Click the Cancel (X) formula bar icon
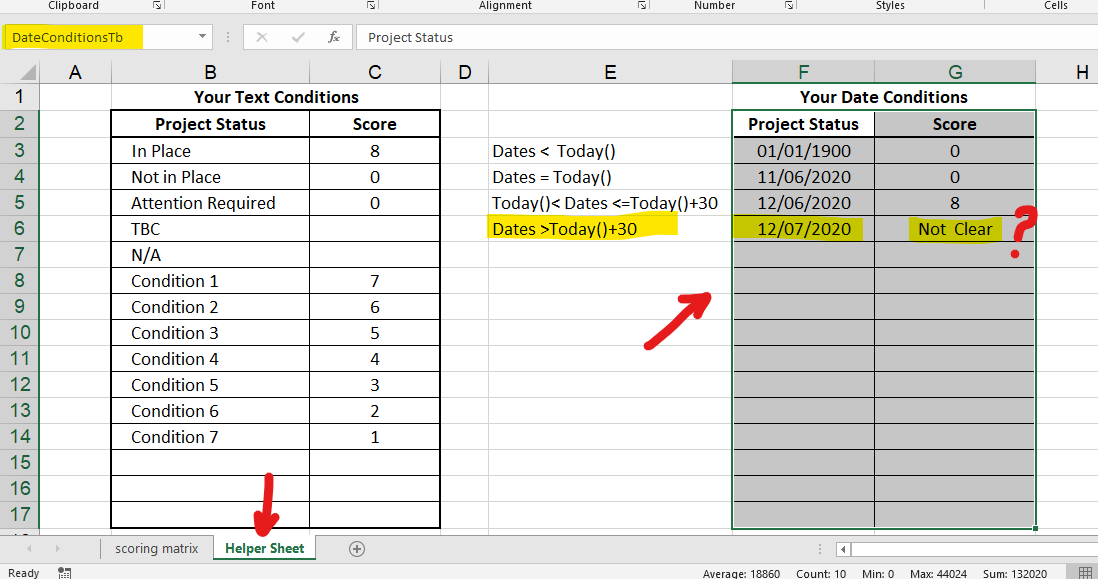The height and width of the screenshot is (579, 1098). pyautogui.click(x=262, y=37)
